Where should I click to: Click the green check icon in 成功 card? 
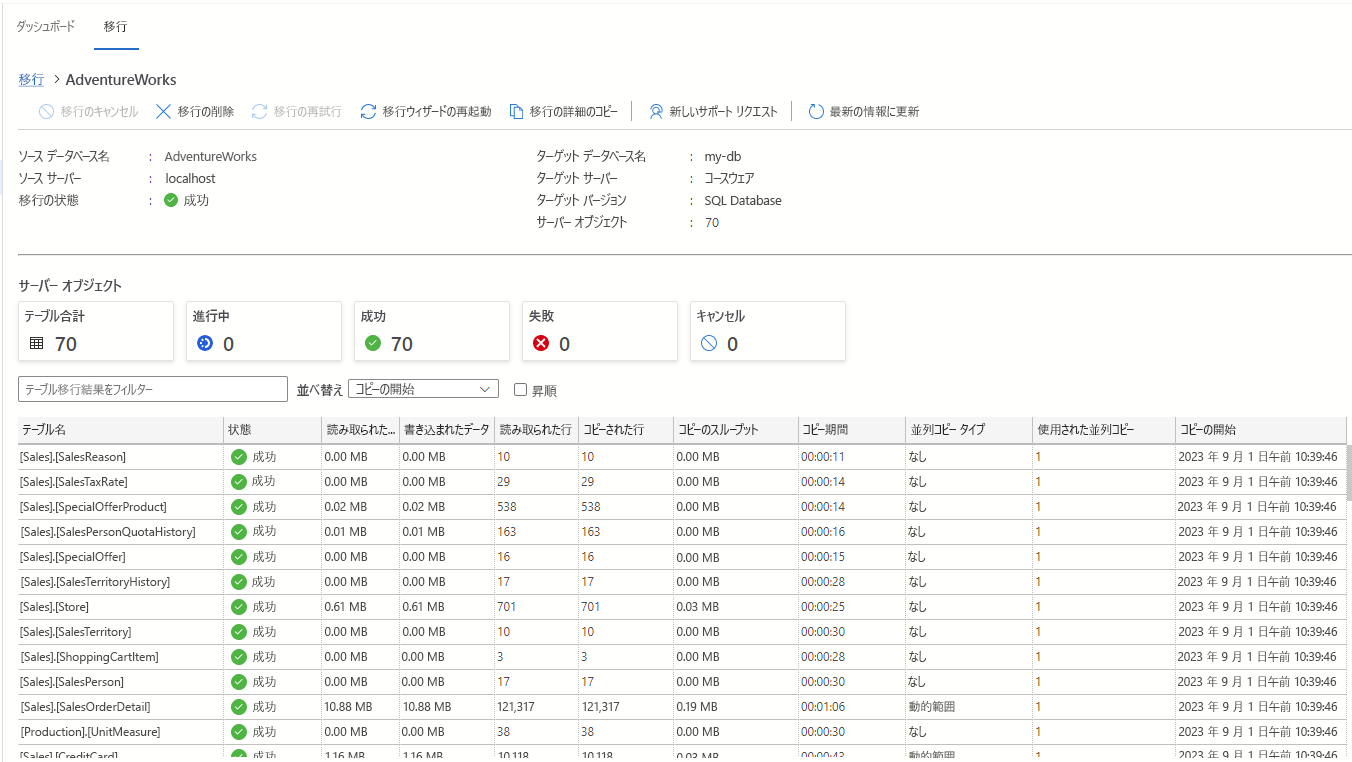coord(373,343)
